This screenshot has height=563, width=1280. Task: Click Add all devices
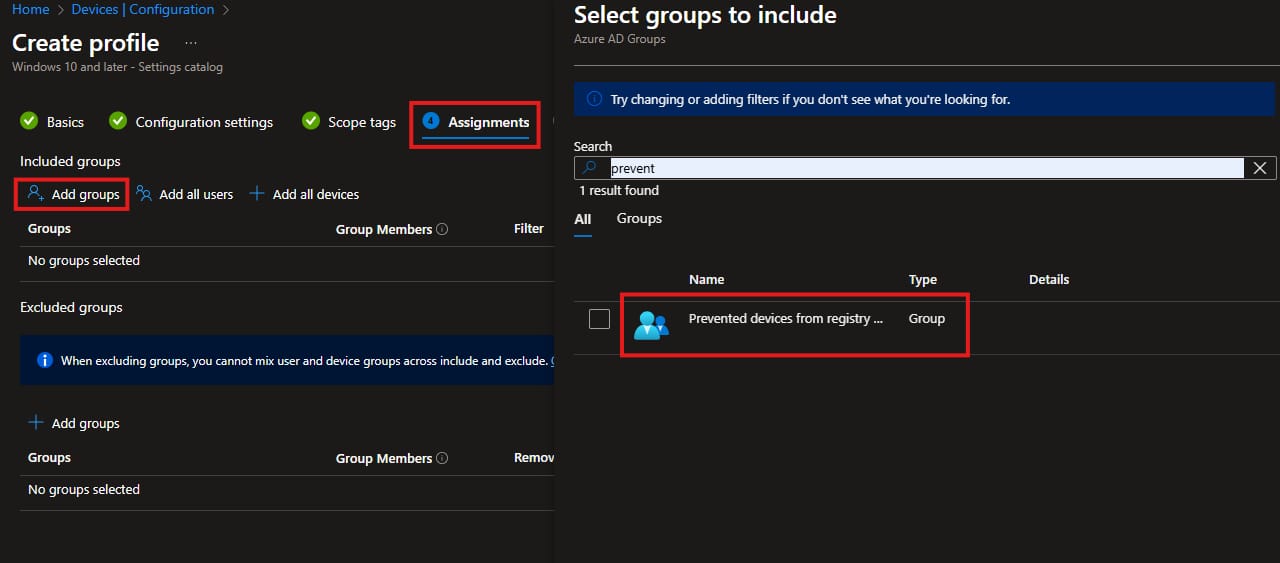[304, 194]
